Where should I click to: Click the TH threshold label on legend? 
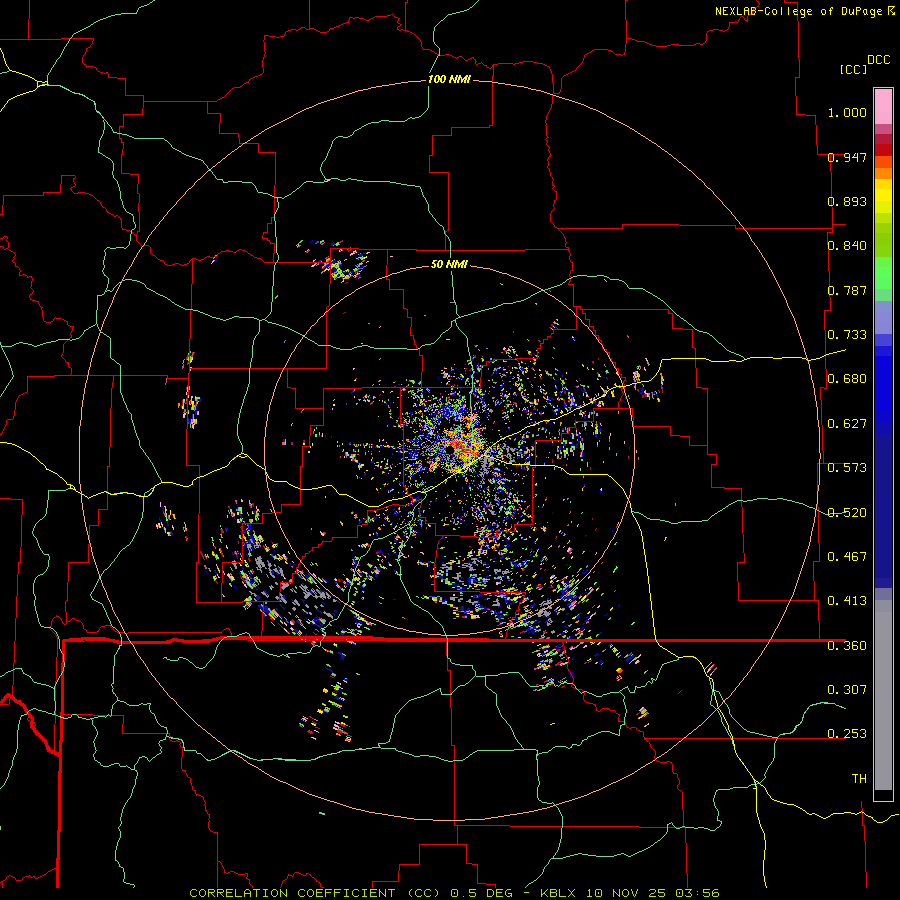[x=859, y=779]
